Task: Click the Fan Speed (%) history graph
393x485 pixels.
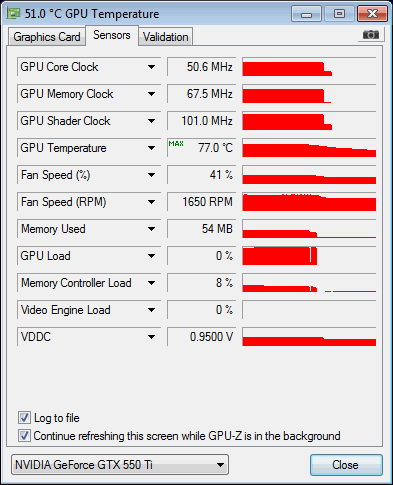Action: (x=309, y=175)
